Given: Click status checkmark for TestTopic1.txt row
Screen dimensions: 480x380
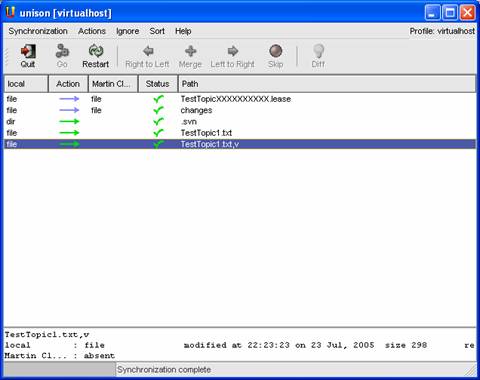Looking at the screenshot, I should (158, 133).
